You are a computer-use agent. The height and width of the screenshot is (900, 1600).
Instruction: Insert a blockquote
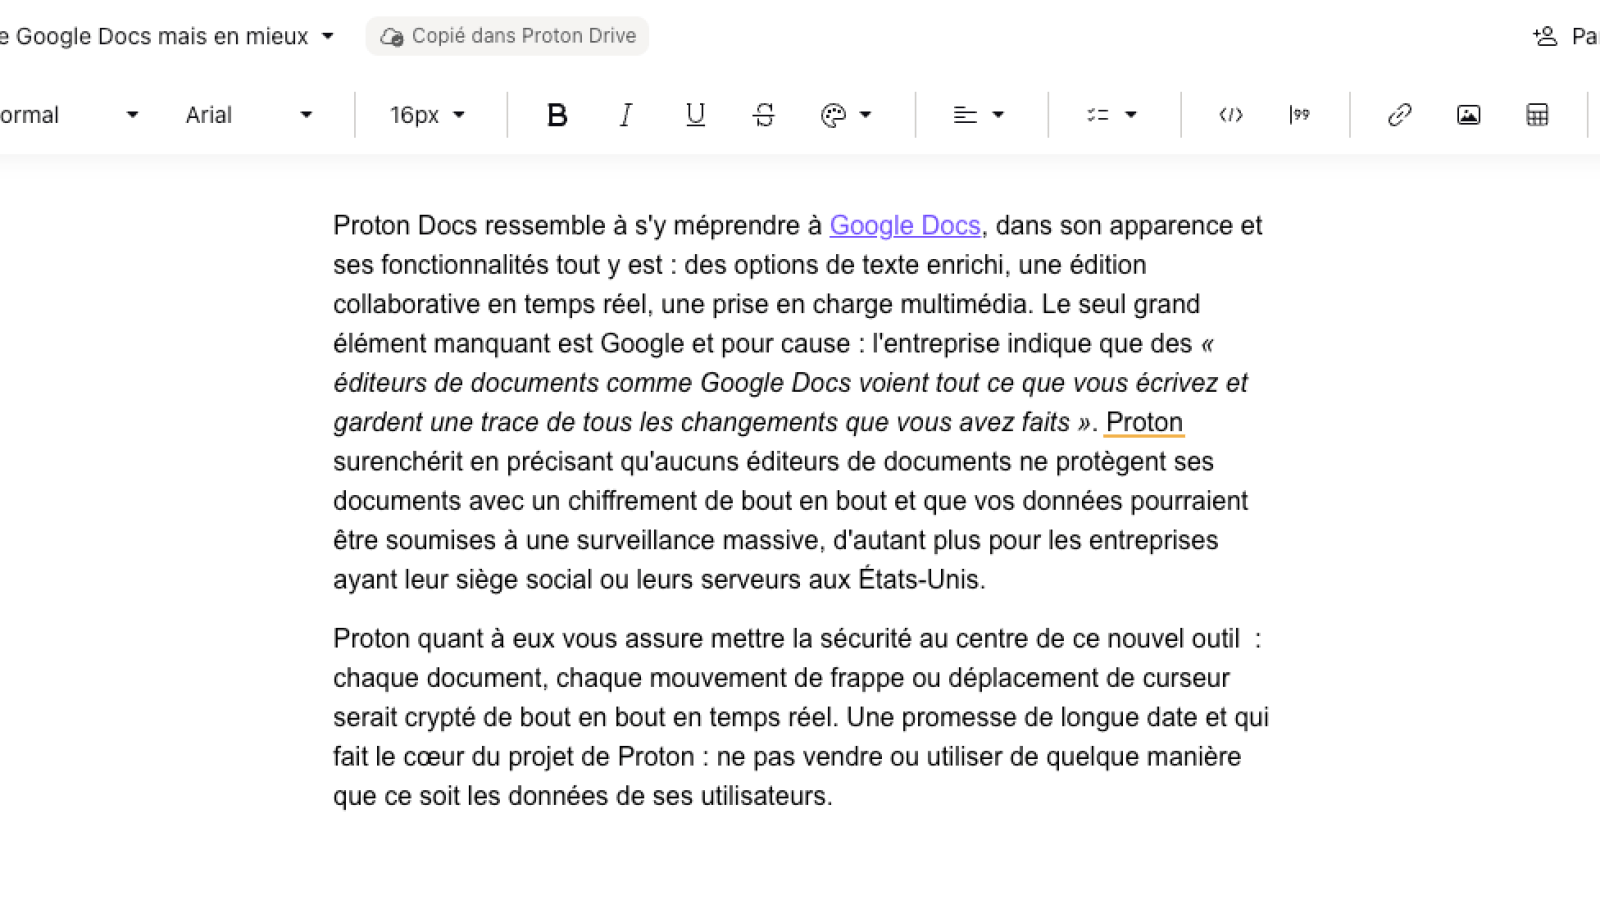point(1299,114)
